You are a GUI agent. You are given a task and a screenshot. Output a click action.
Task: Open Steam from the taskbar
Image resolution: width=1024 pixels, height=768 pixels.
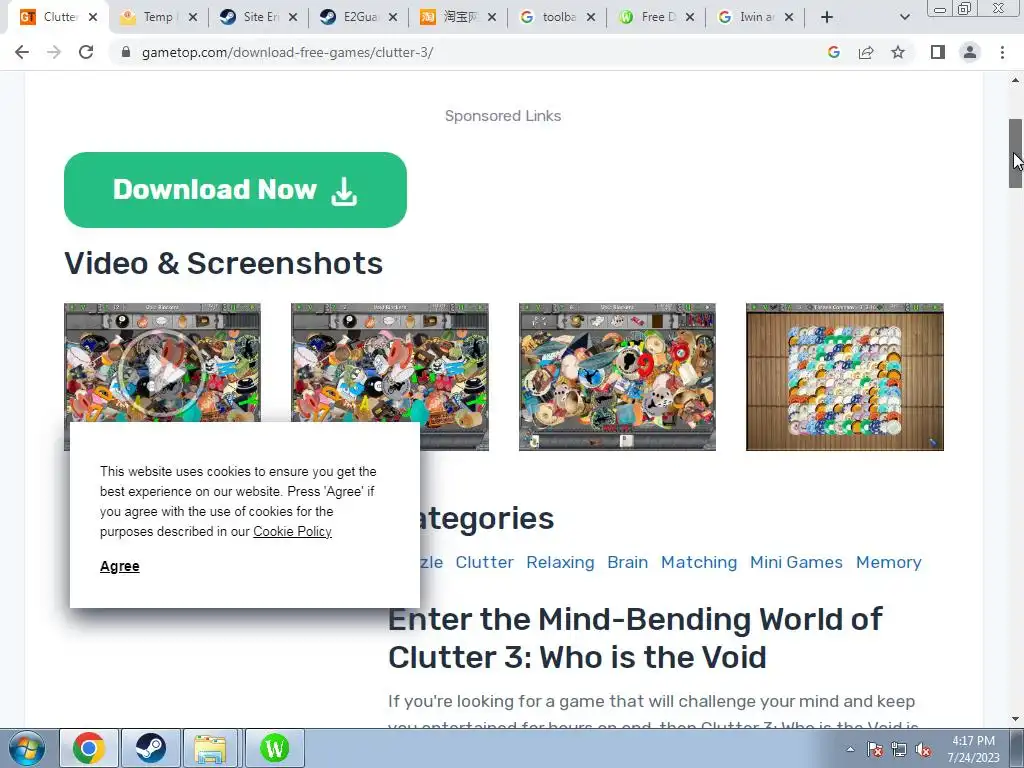[150, 748]
